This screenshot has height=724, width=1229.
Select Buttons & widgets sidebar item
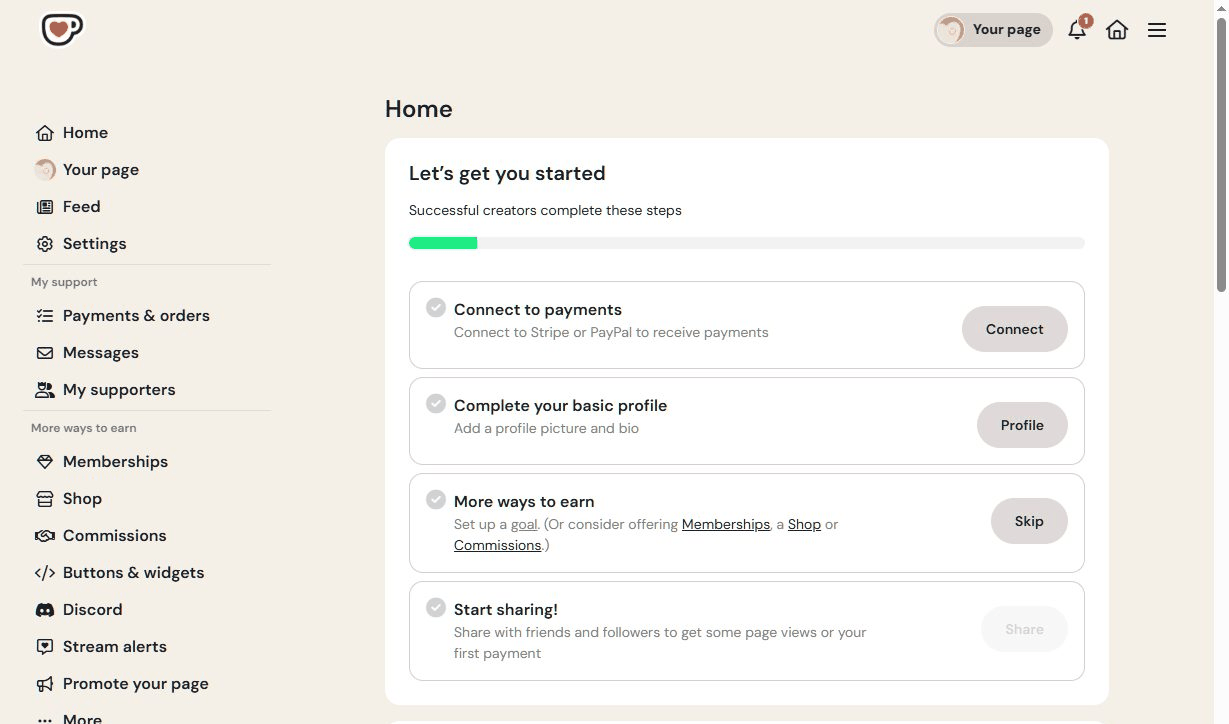[119, 572]
